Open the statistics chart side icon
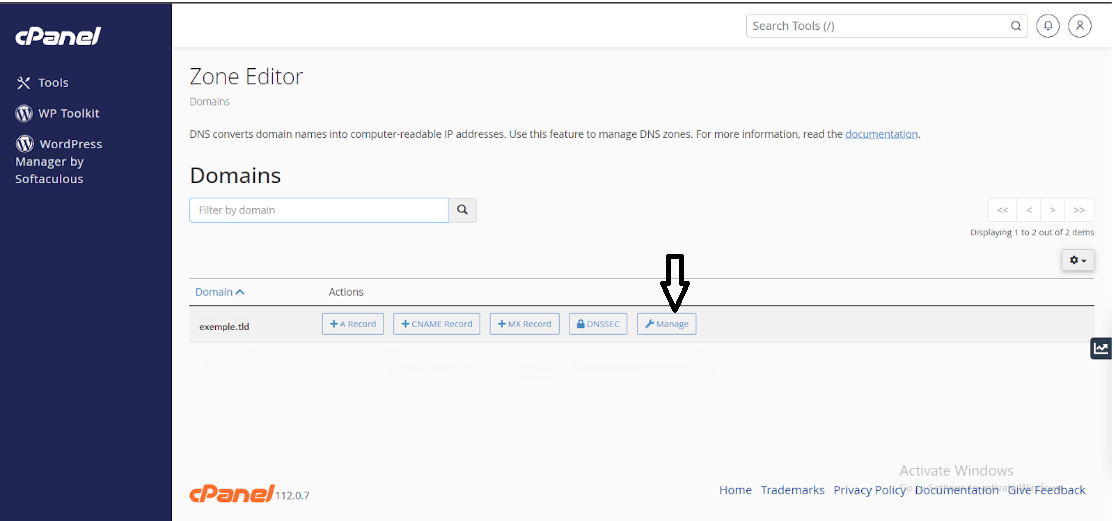1114x521 pixels. (x=1101, y=348)
